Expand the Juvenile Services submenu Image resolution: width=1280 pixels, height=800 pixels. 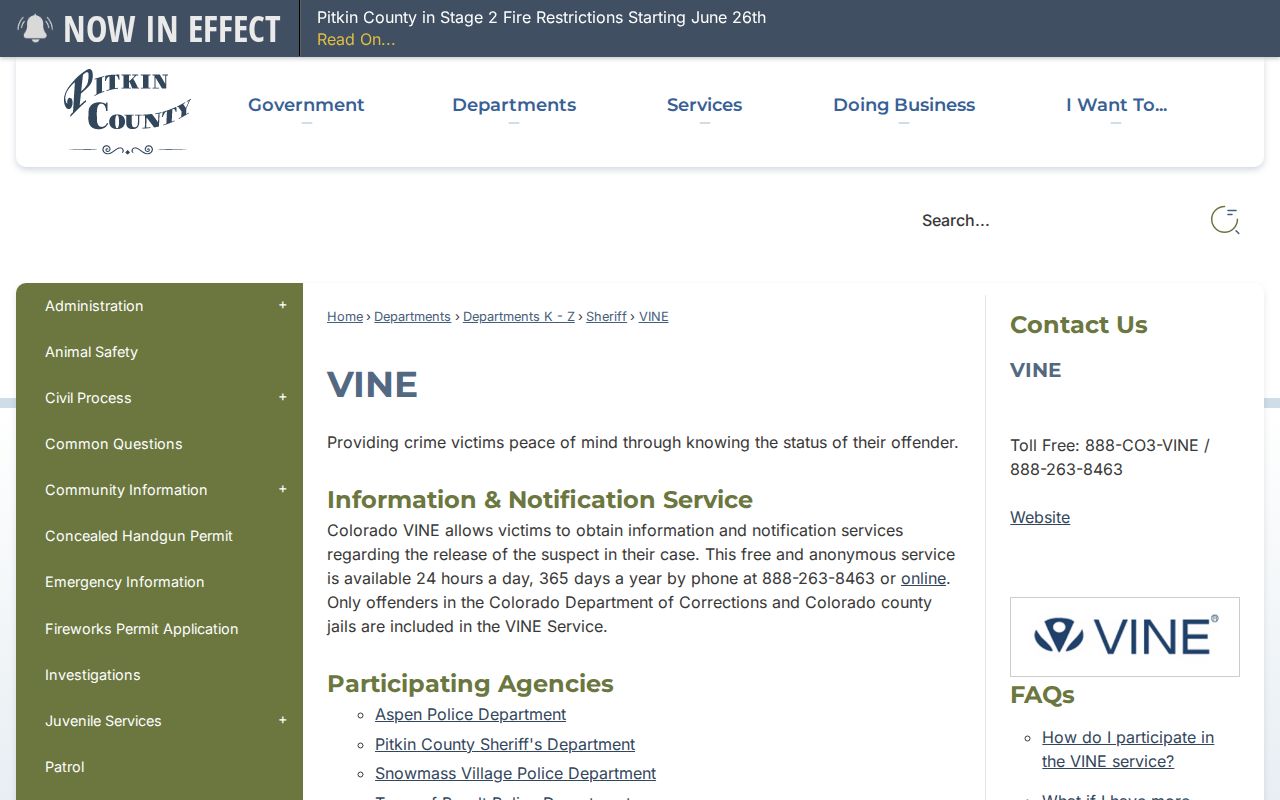point(283,721)
